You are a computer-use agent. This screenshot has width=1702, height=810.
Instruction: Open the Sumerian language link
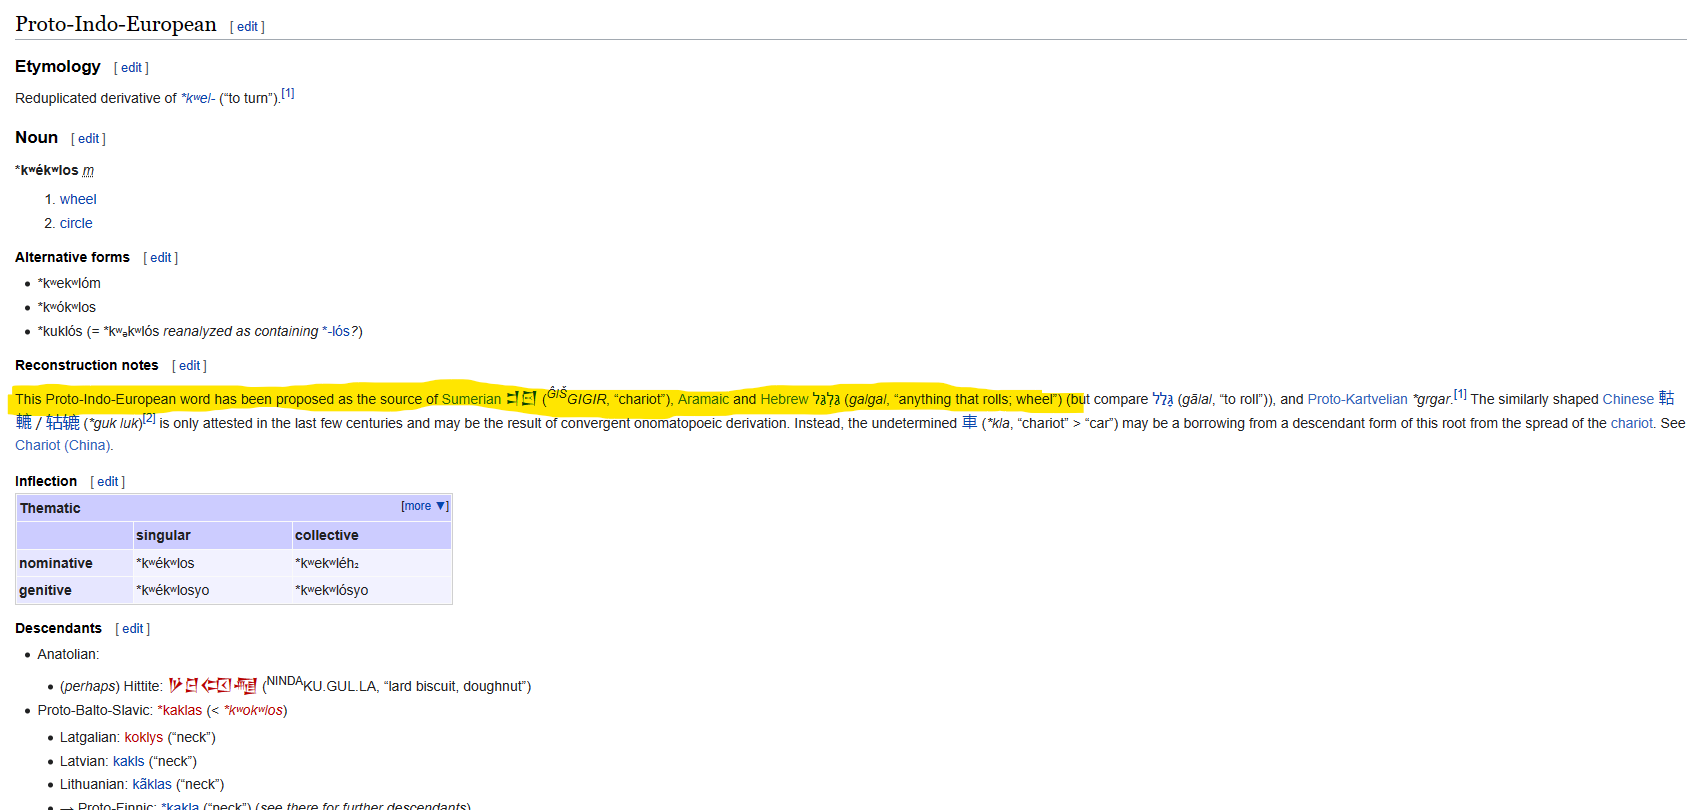[471, 399]
